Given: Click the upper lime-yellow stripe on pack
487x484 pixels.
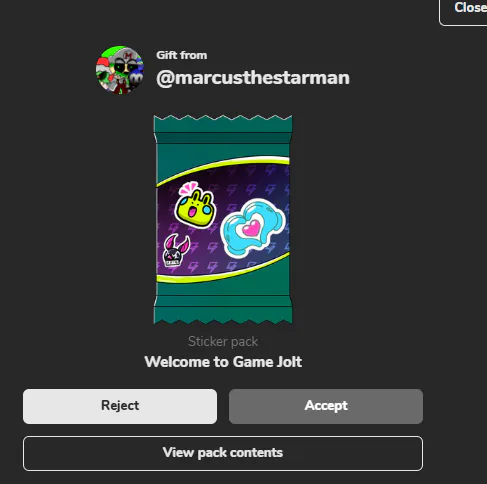Looking at the screenshot, I should (x=223, y=166).
